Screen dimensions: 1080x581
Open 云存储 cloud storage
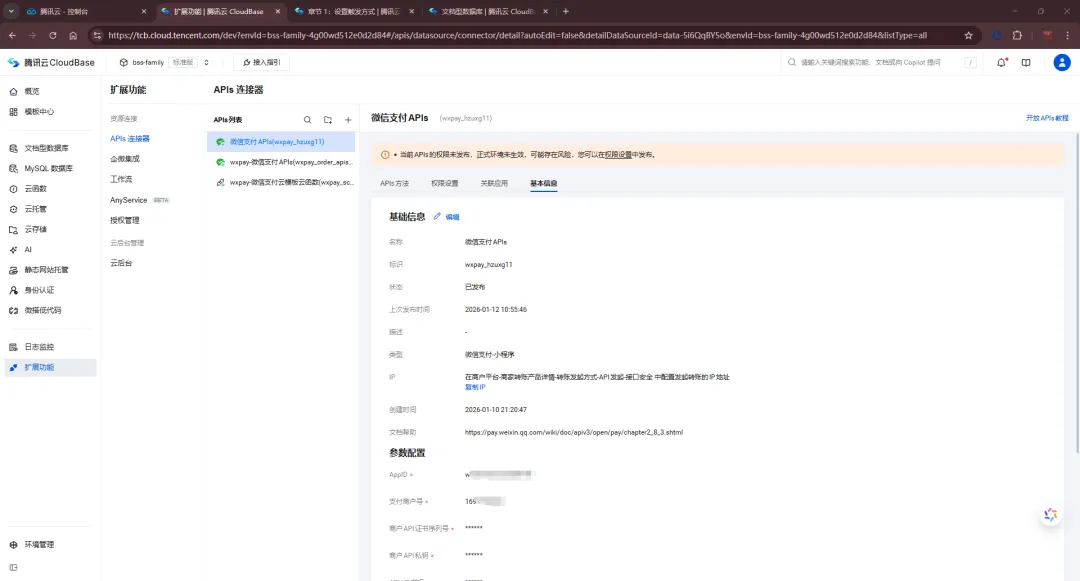(x=35, y=229)
